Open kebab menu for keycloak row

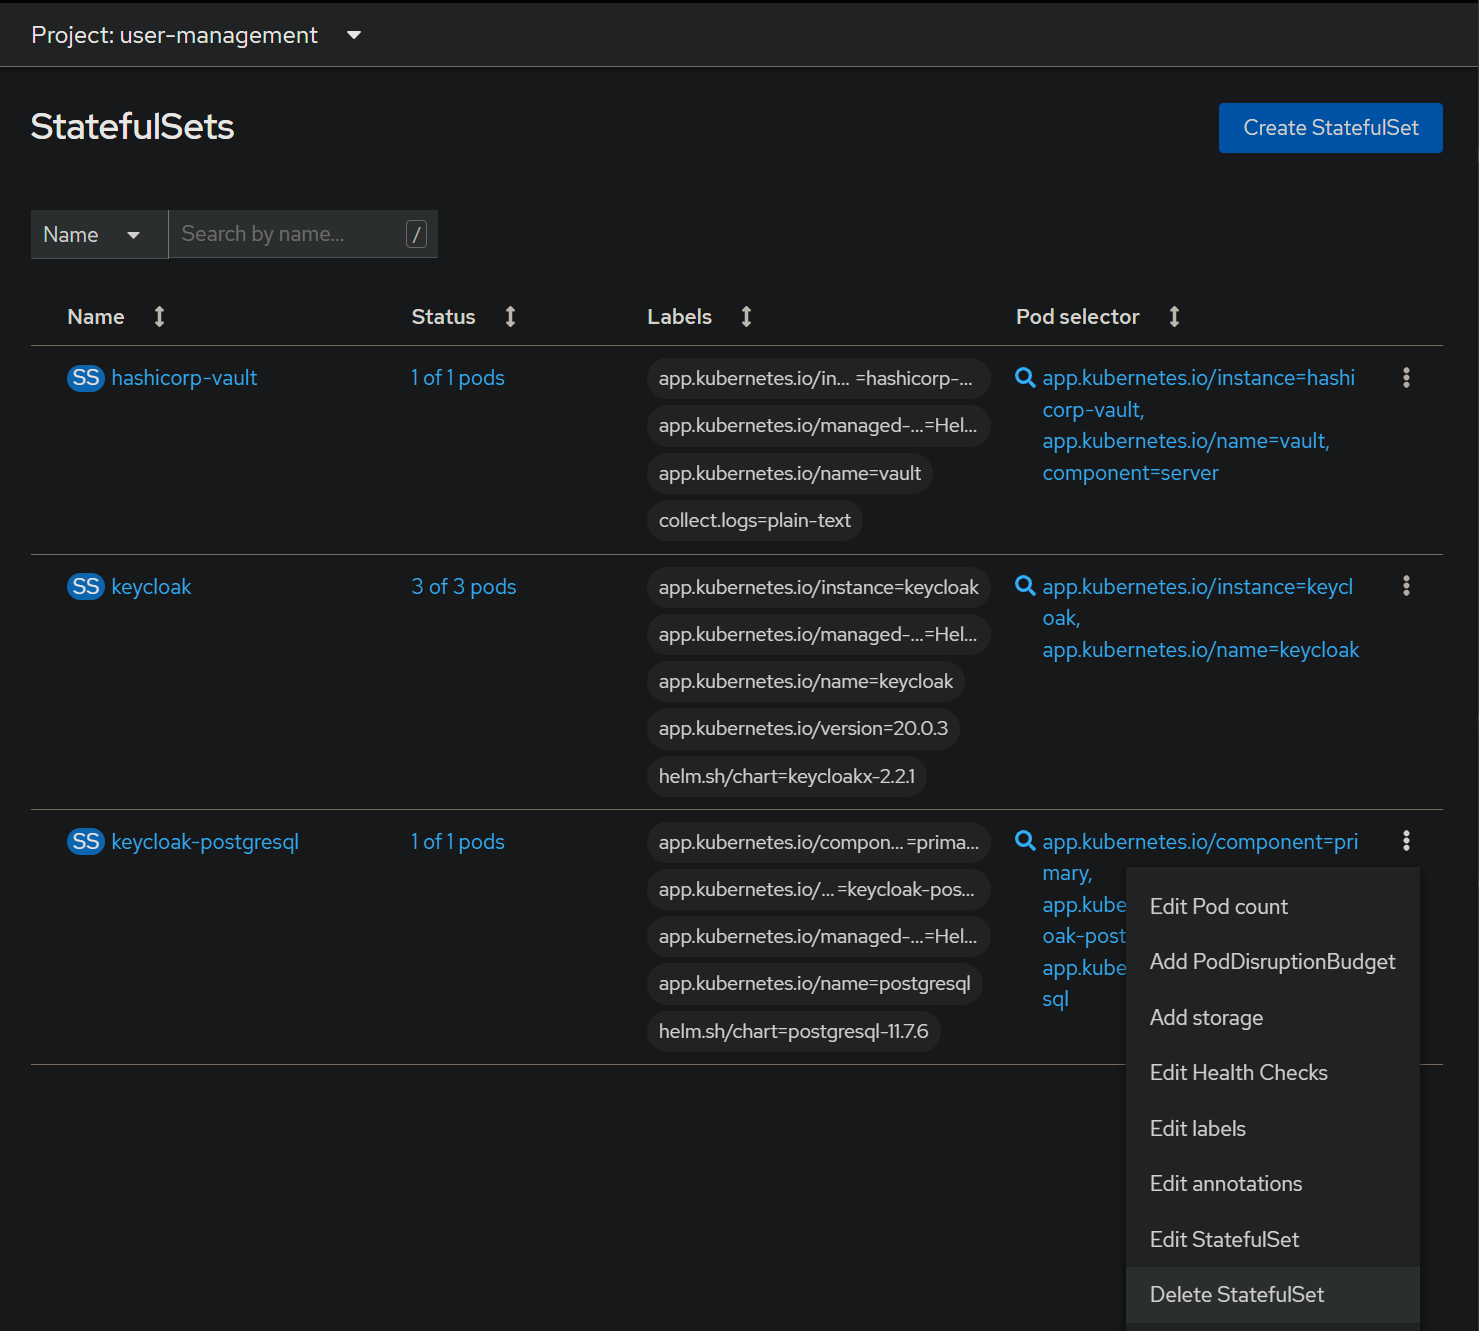point(1406,586)
